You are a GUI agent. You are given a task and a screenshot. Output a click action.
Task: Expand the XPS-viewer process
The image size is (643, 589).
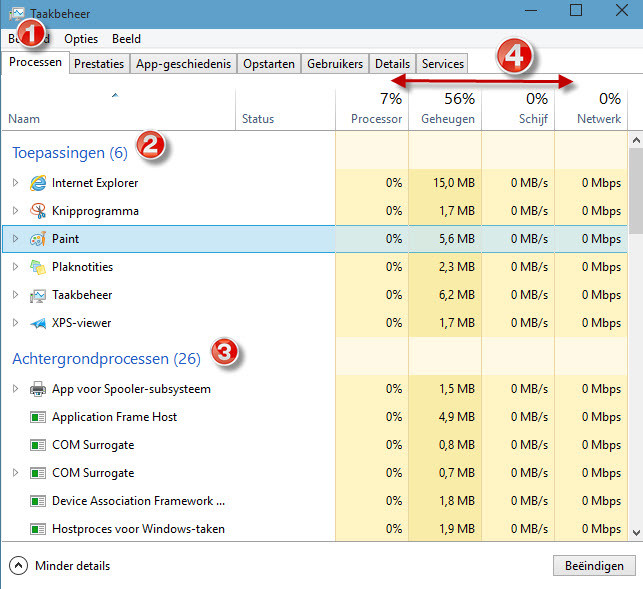15,322
